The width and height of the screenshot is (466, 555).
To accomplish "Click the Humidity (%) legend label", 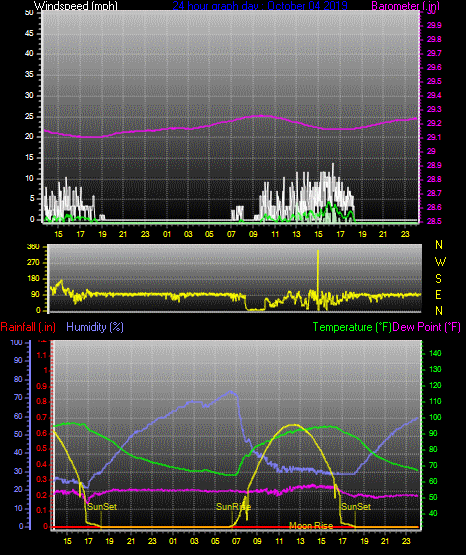I will pos(95,327).
